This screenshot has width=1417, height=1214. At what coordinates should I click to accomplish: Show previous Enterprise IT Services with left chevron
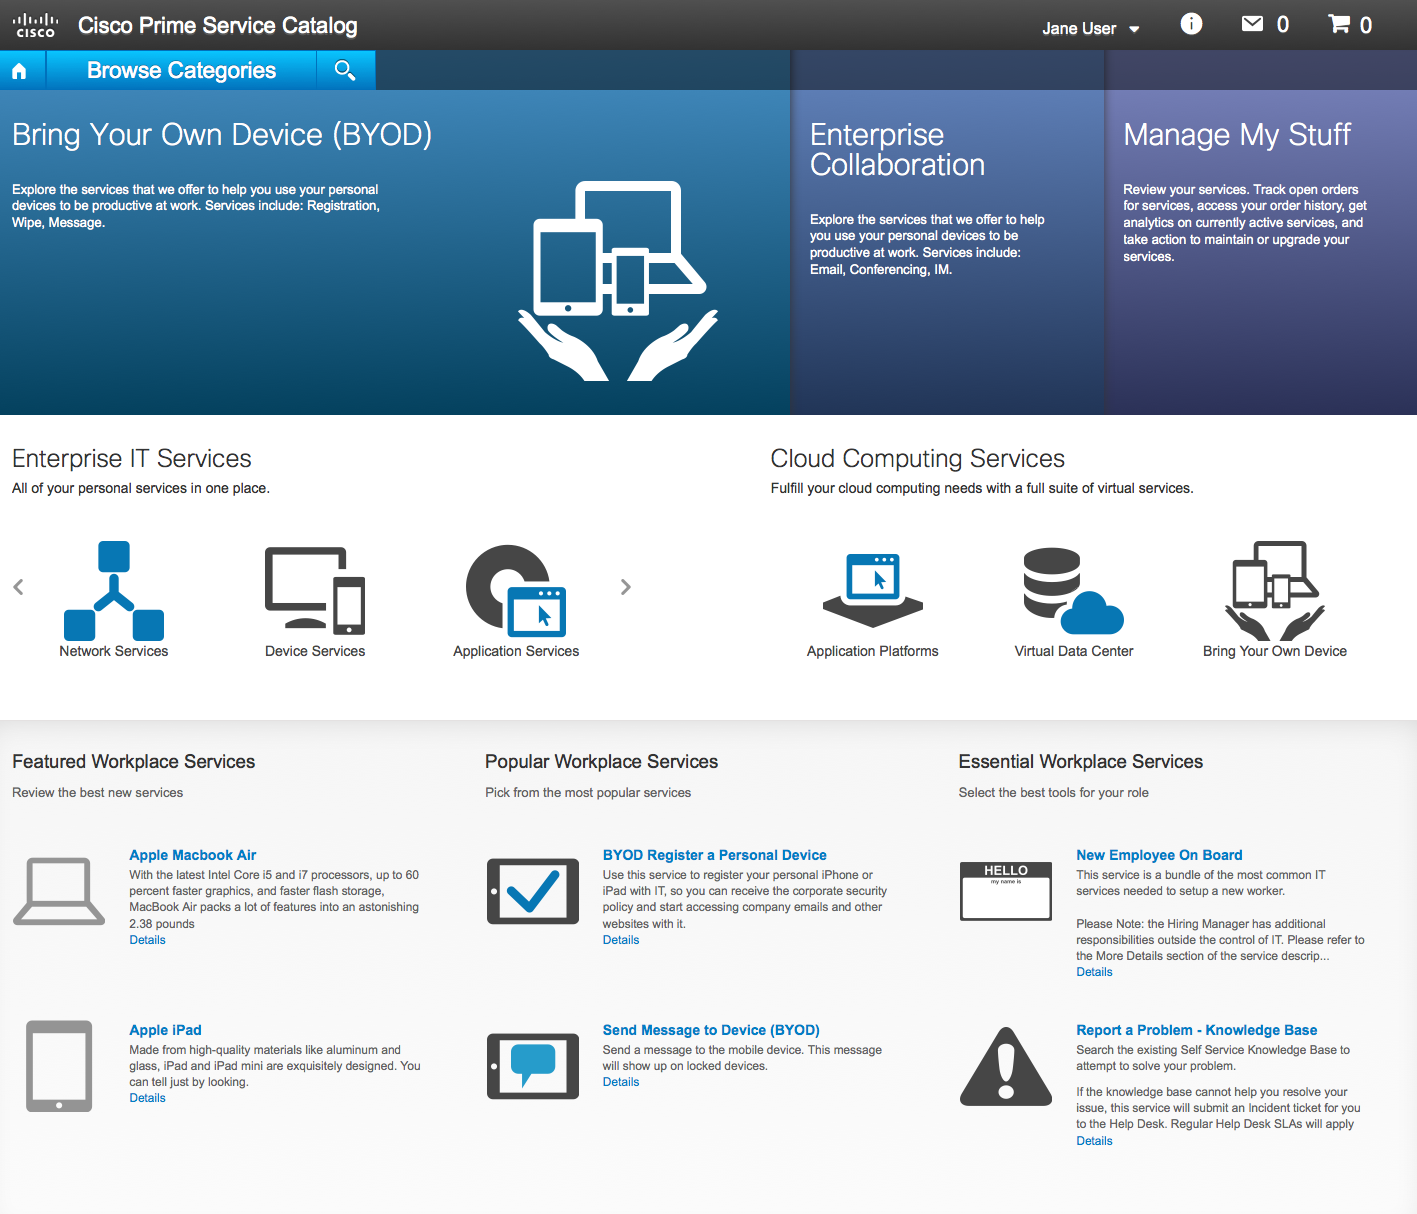pyautogui.click(x=18, y=587)
